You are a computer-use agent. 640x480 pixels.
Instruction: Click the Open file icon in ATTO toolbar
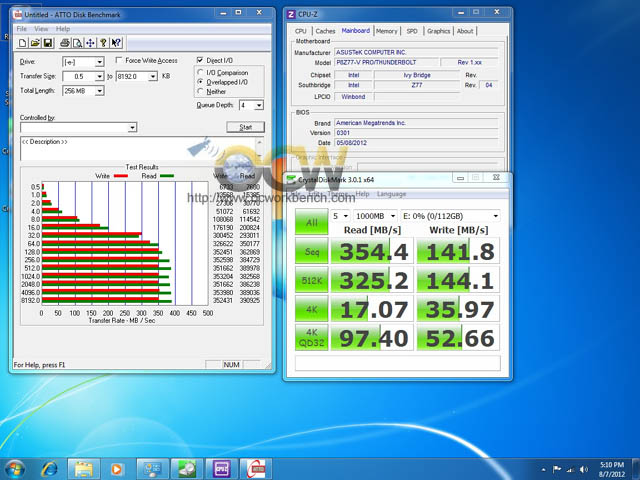(36, 43)
